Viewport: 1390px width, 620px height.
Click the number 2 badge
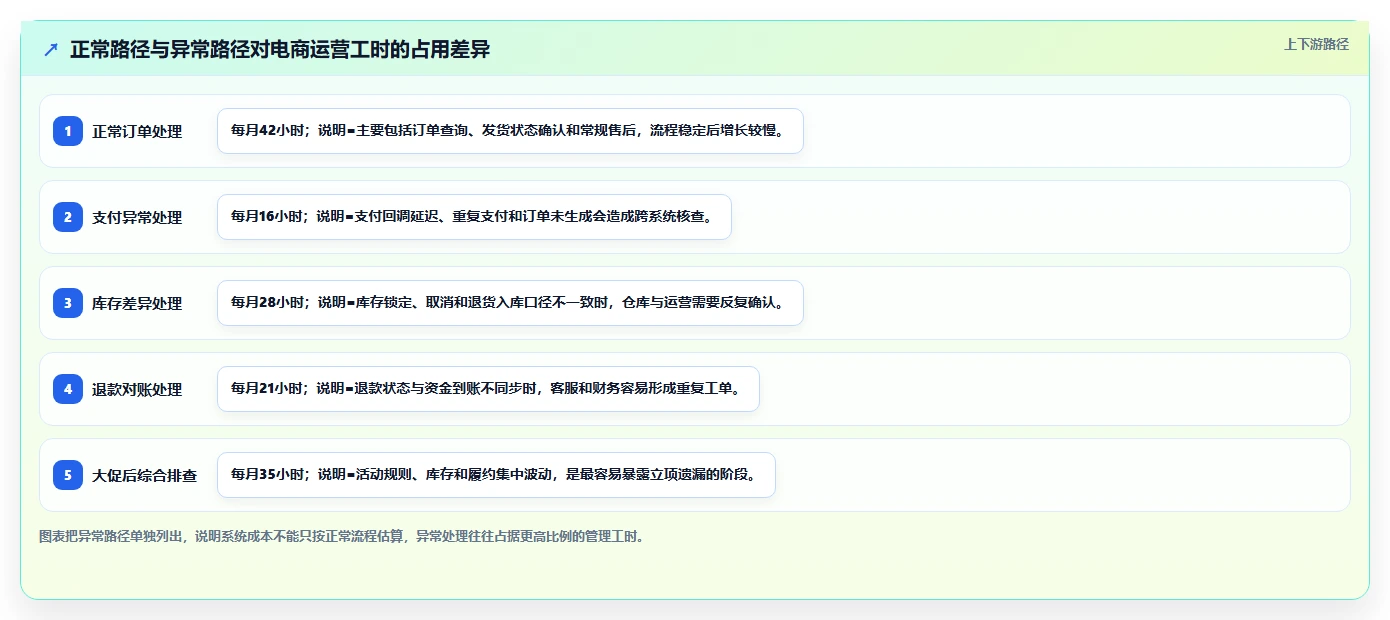point(68,217)
